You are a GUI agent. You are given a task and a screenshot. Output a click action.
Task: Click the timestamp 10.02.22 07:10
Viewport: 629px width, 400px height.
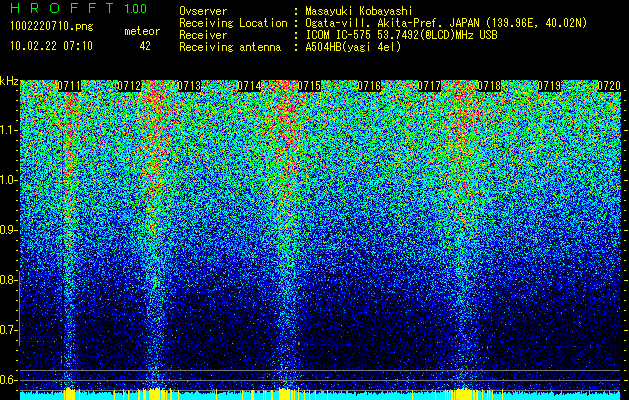coord(51,46)
